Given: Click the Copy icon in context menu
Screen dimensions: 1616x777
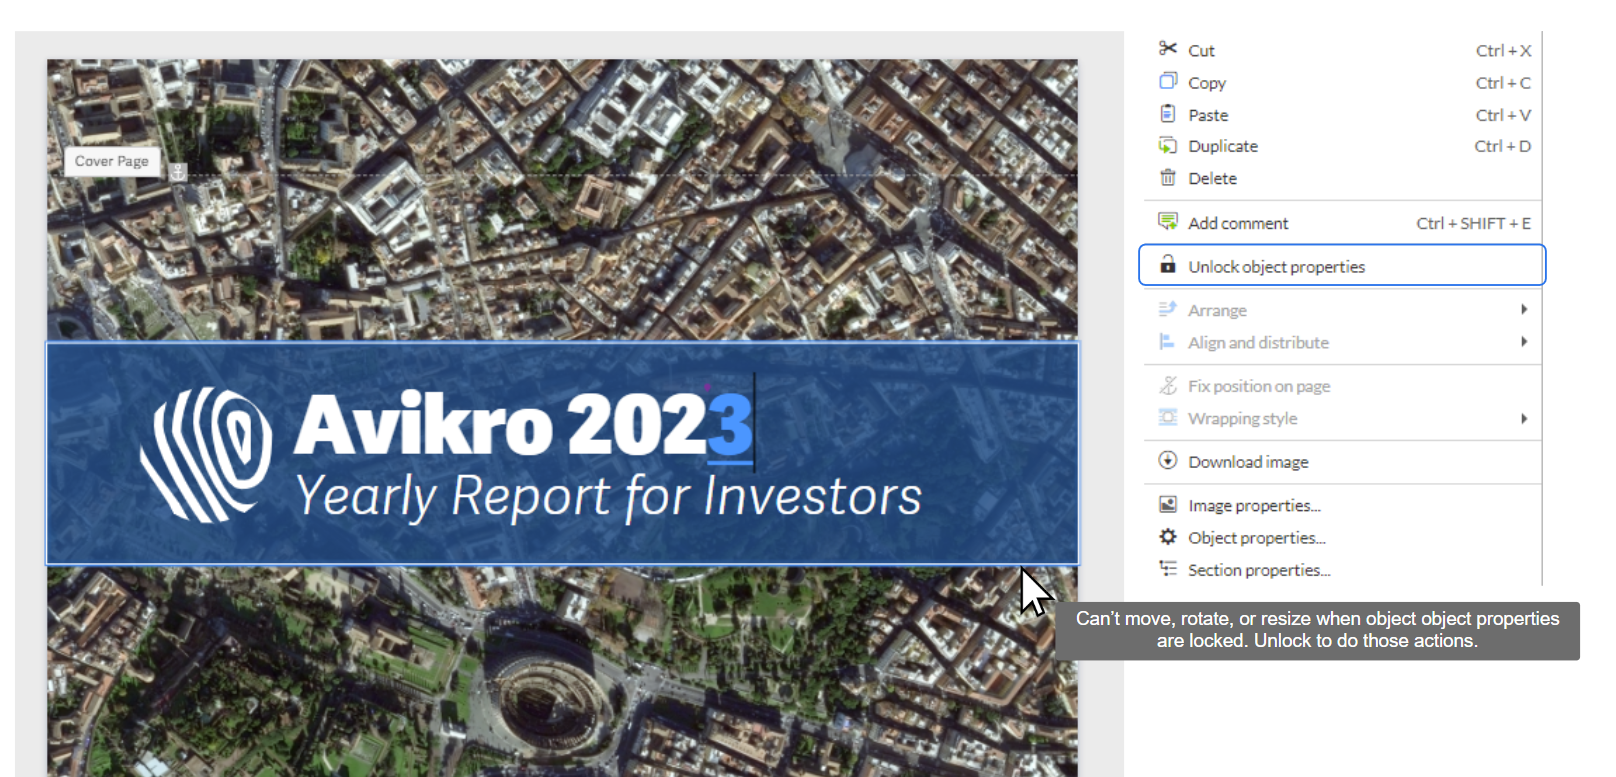Looking at the screenshot, I should (1167, 81).
